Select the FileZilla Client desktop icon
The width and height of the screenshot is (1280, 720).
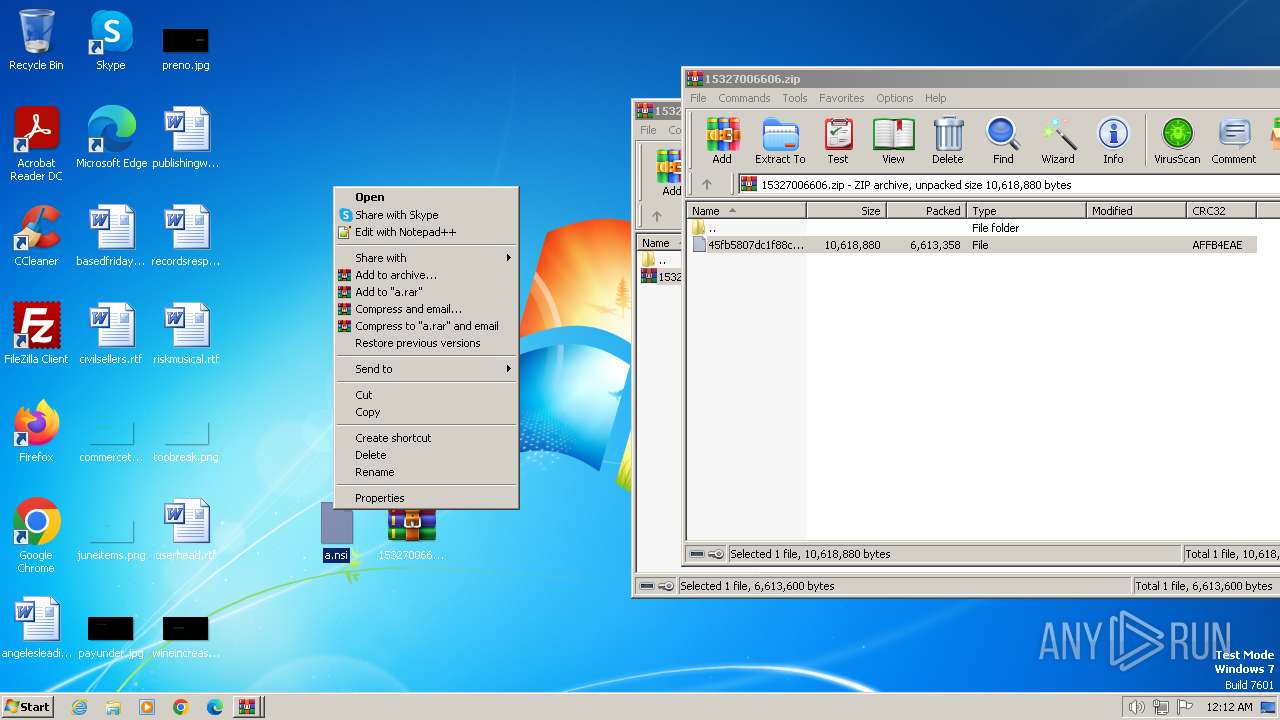pyautogui.click(x=36, y=334)
